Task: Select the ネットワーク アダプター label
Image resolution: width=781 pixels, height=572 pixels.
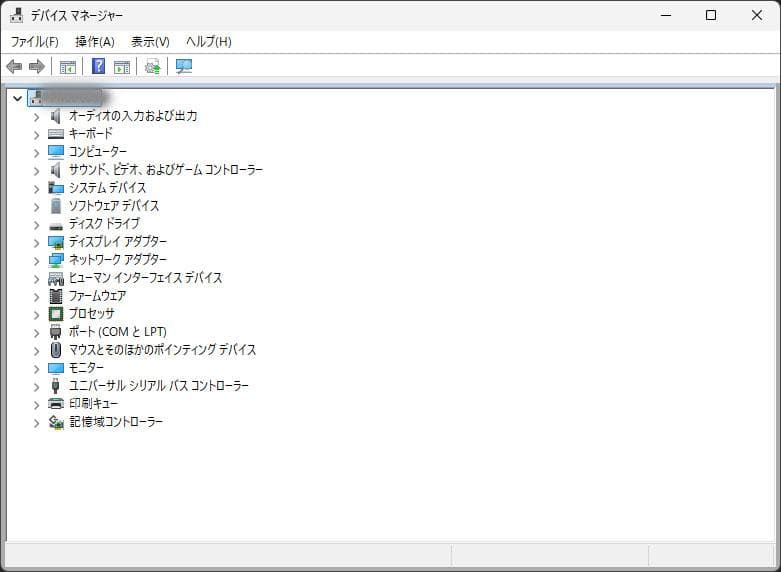Action: [118, 260]
